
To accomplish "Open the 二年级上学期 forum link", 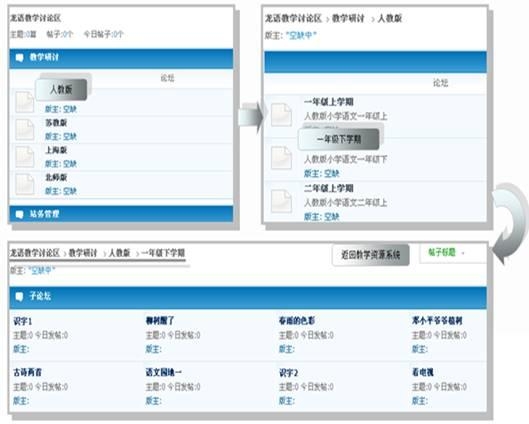I will (329, 188).
